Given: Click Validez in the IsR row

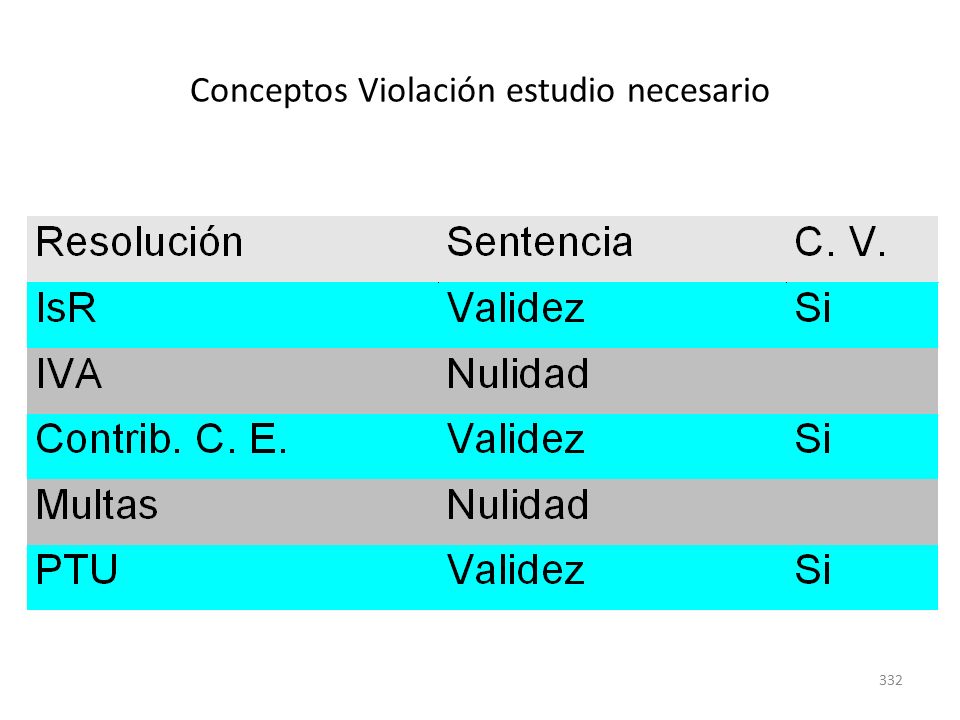Looking at the screenshot, I should coord(516,307).
